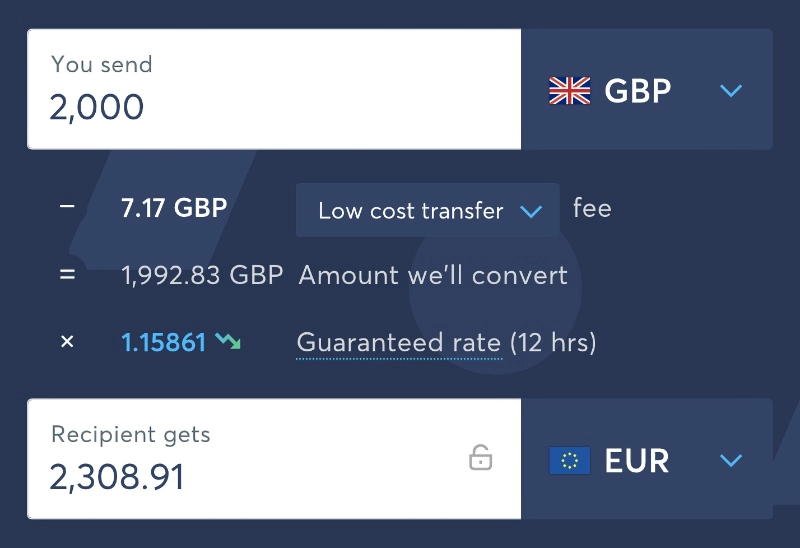
Task: Click the 7.17 GBP fee amount
Action: (x=173, y=209)
